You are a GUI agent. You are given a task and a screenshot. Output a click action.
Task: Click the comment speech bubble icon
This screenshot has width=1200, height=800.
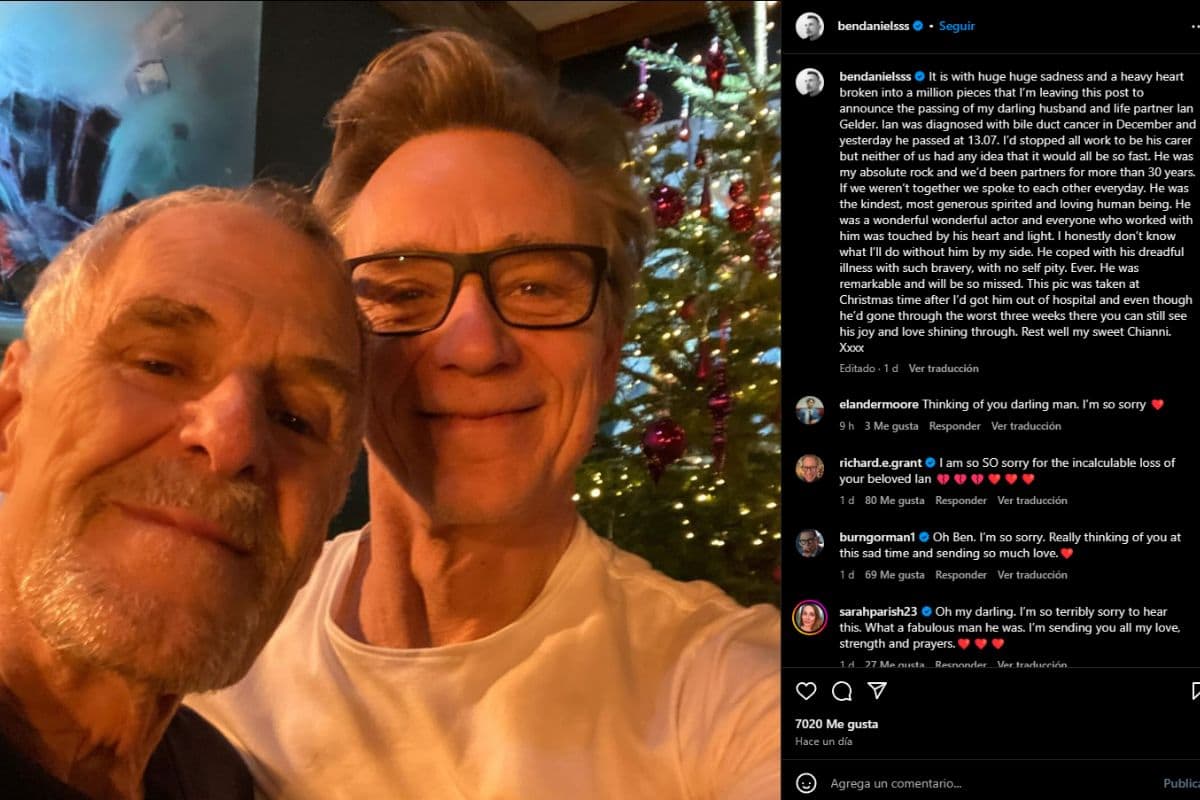coord(842,691)
